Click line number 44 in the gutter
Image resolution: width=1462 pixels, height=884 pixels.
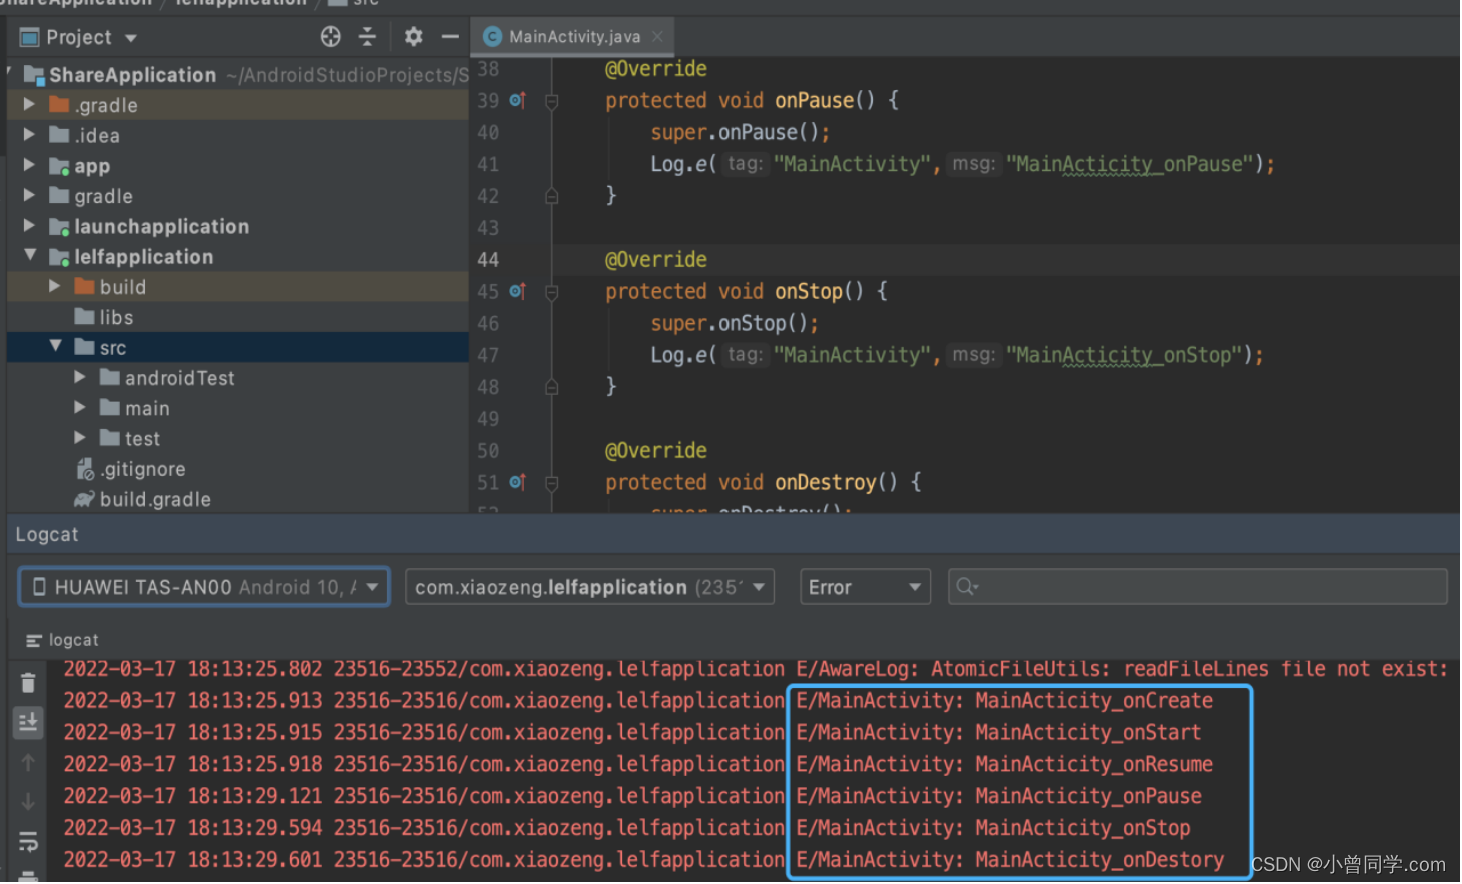pos(488,260)
